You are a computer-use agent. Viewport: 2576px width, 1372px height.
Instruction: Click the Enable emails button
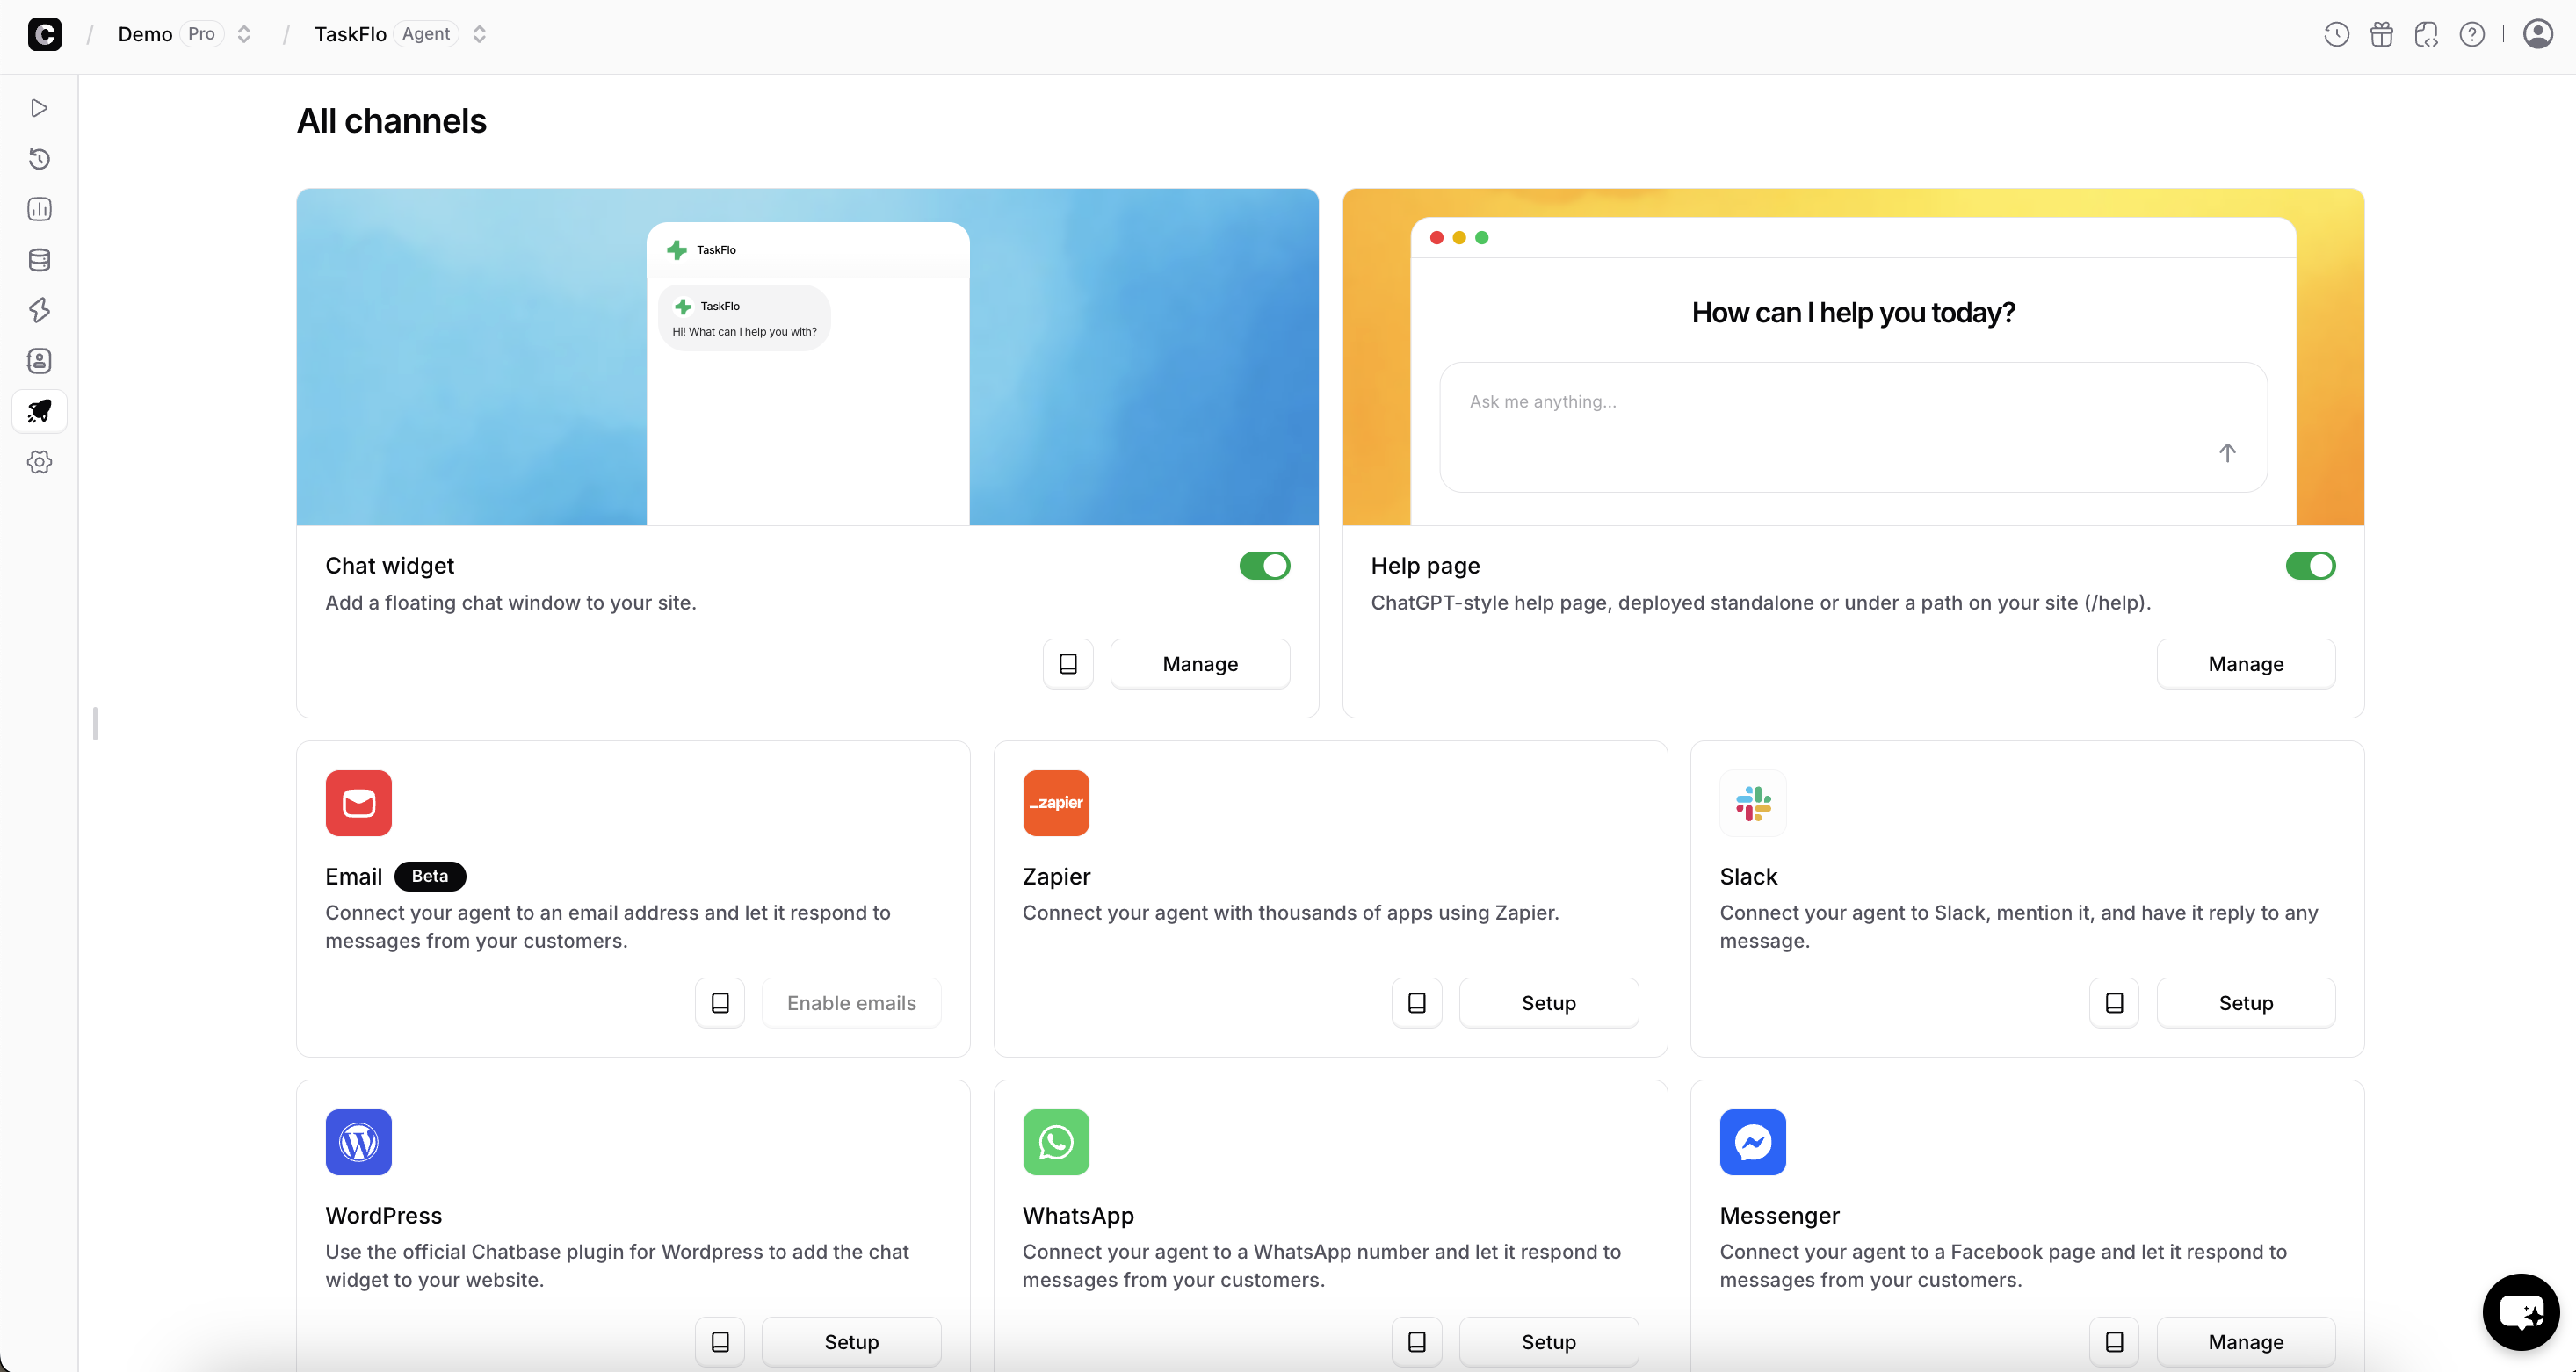(850, 1003)
